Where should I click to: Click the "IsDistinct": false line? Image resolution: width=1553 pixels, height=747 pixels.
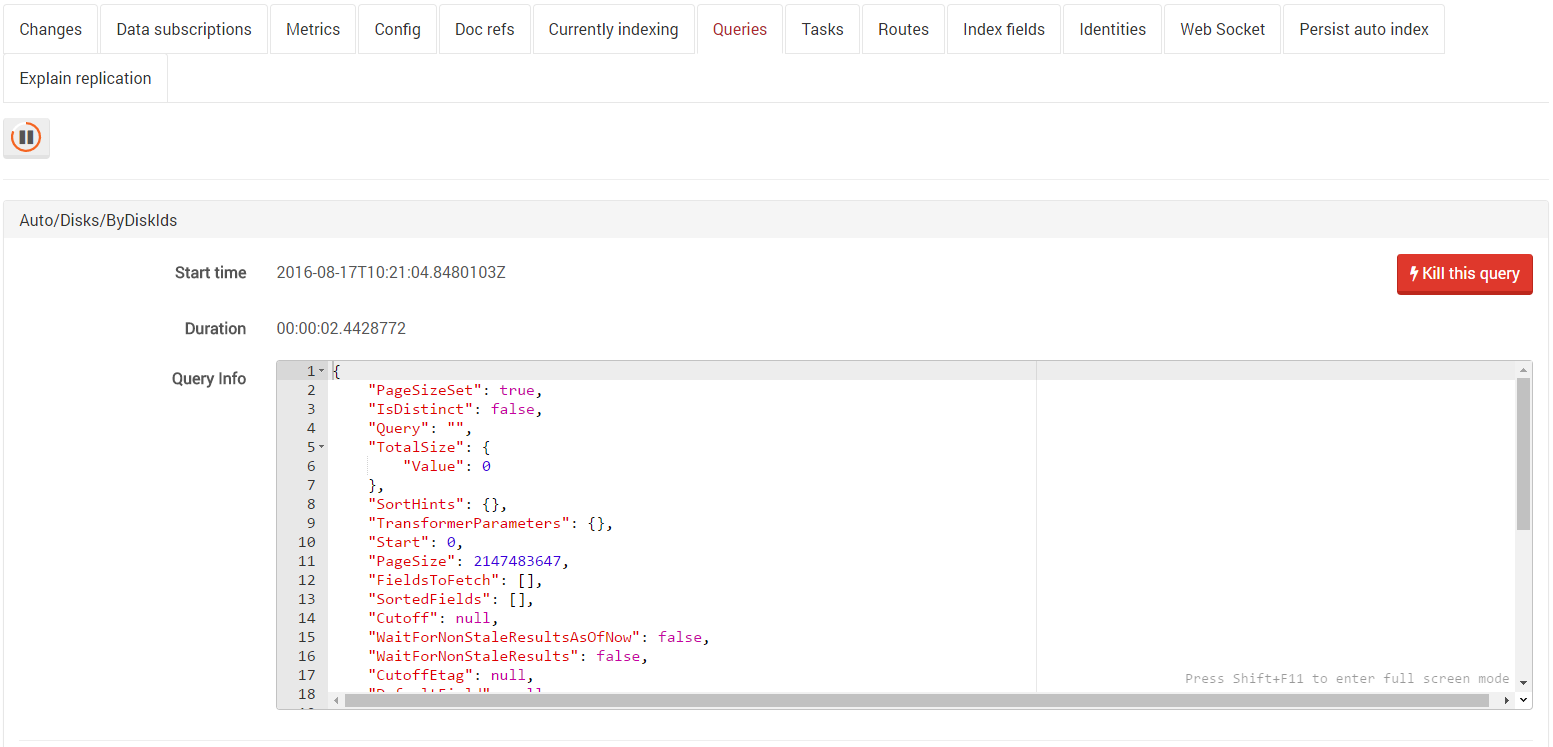pos(456,409)
